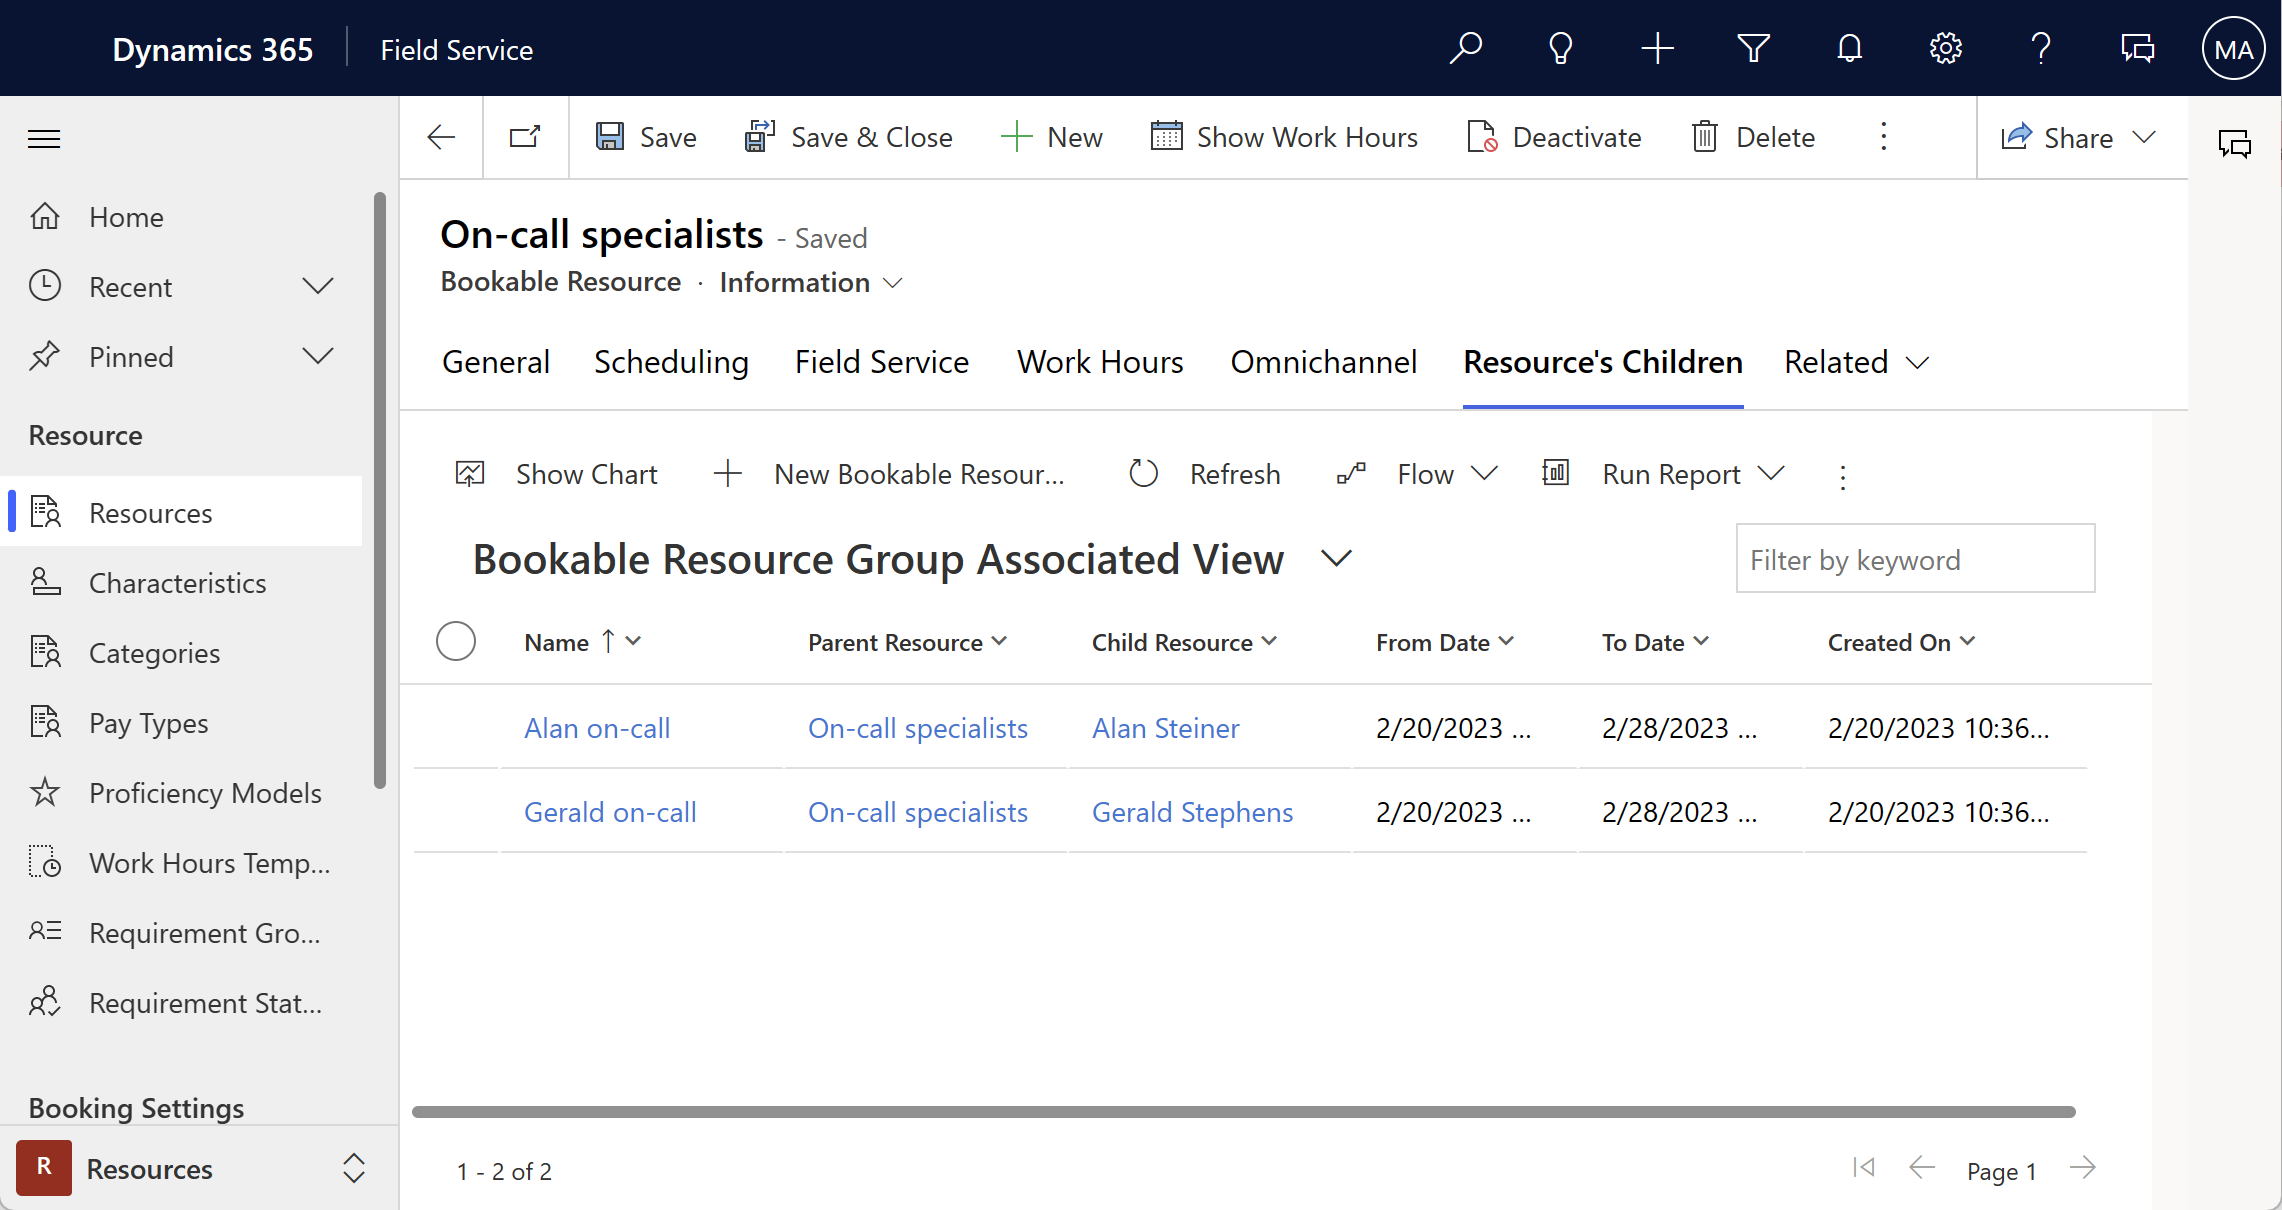
Task: Click the Save & Close icon button
Action: click(759, 136)
